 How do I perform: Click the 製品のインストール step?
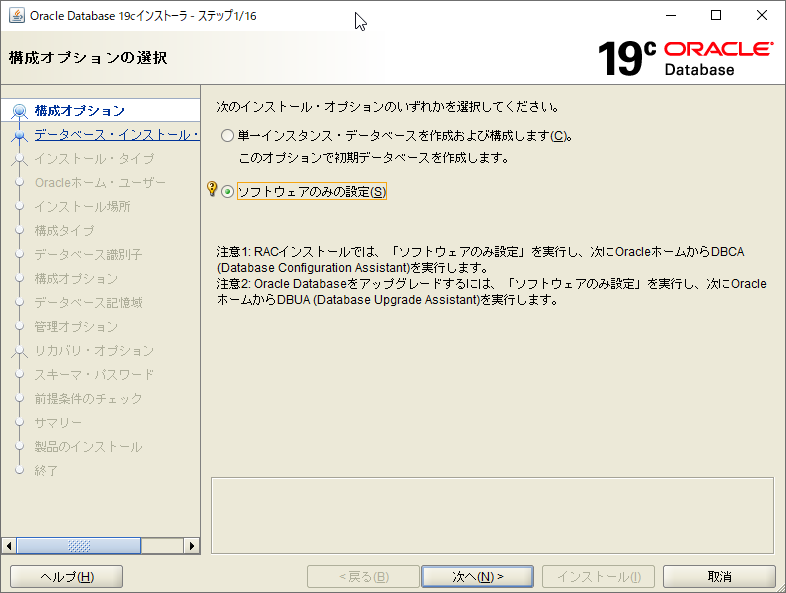click(88, 447)
